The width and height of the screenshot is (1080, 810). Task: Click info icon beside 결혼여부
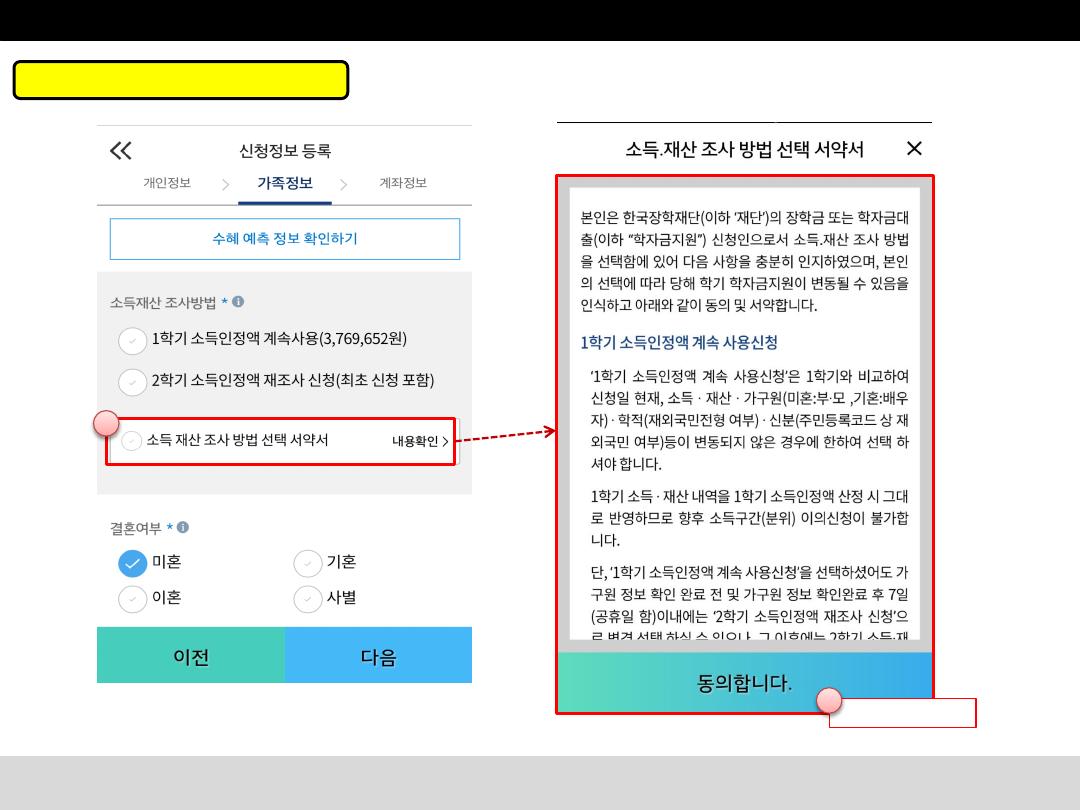(x=183, y=527)
